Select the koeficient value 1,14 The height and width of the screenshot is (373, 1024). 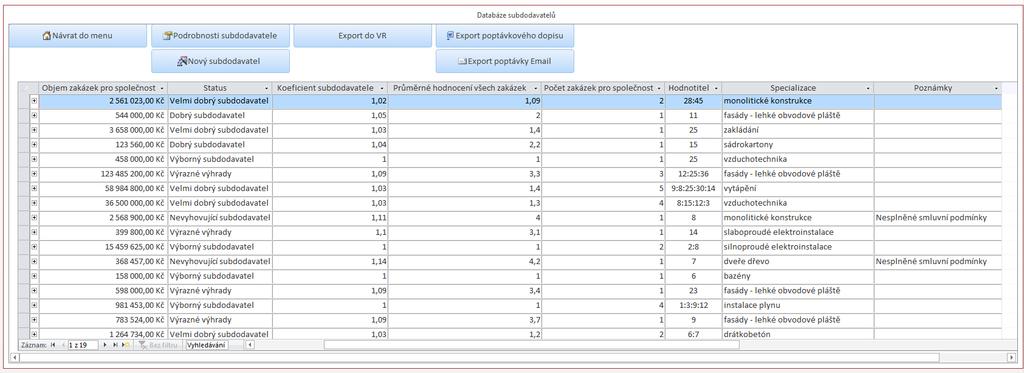pos(330,261)
